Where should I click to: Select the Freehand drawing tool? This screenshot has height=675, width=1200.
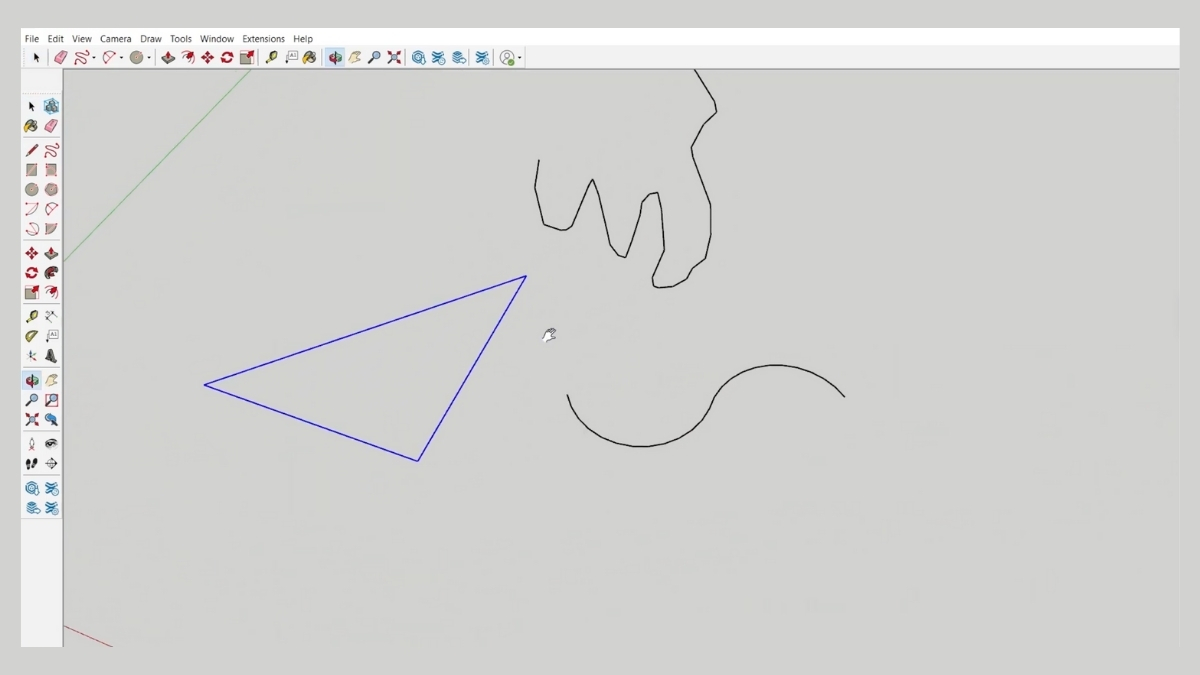(x=51, y=148)
